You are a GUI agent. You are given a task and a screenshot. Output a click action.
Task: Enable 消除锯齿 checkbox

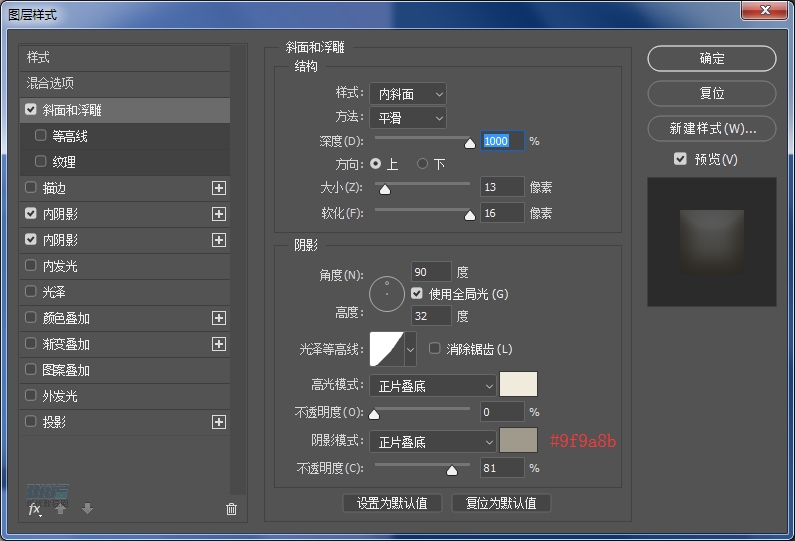(x=435, y=348)
